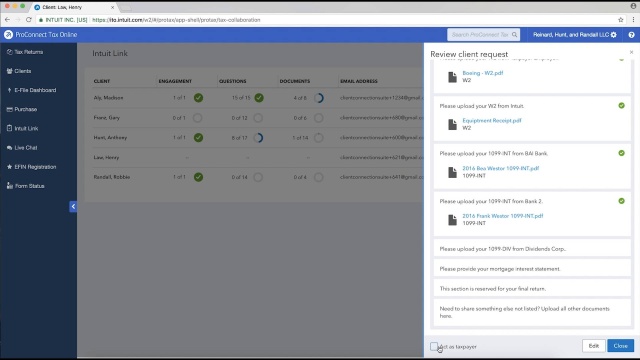This screenshot has width=640, height=360.
Task: Collapse the left sidebar with chevron
Action: pyautogui.click(x=73, y=207)
